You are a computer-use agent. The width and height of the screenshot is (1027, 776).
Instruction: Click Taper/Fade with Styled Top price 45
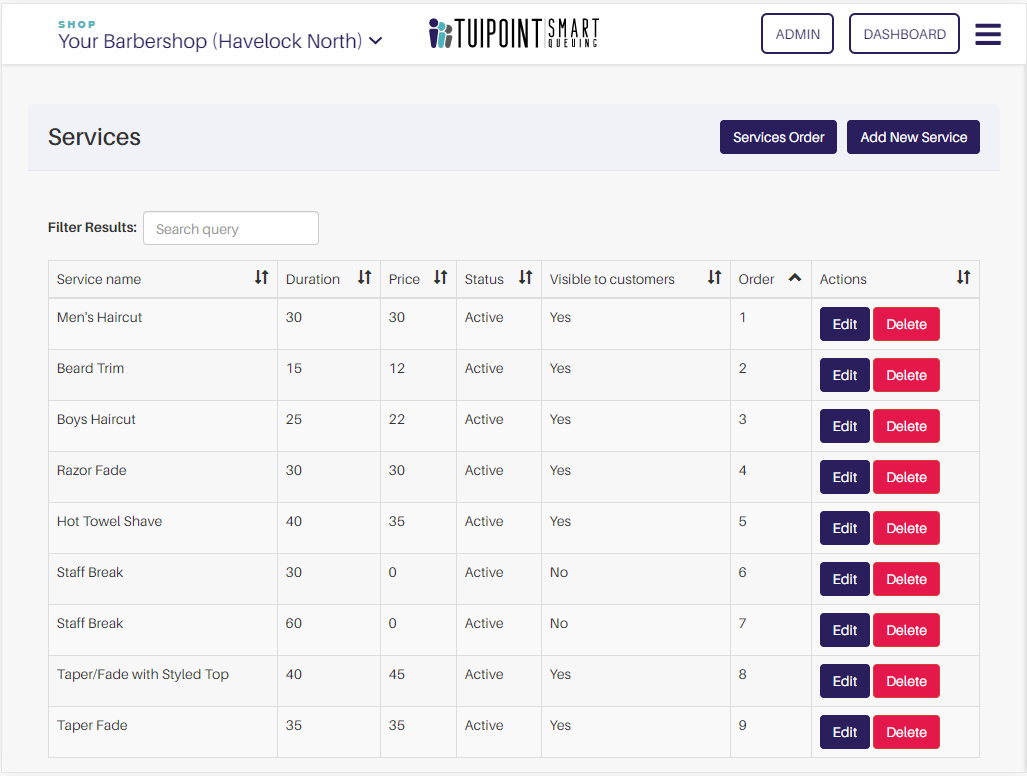tap(396, 674)
